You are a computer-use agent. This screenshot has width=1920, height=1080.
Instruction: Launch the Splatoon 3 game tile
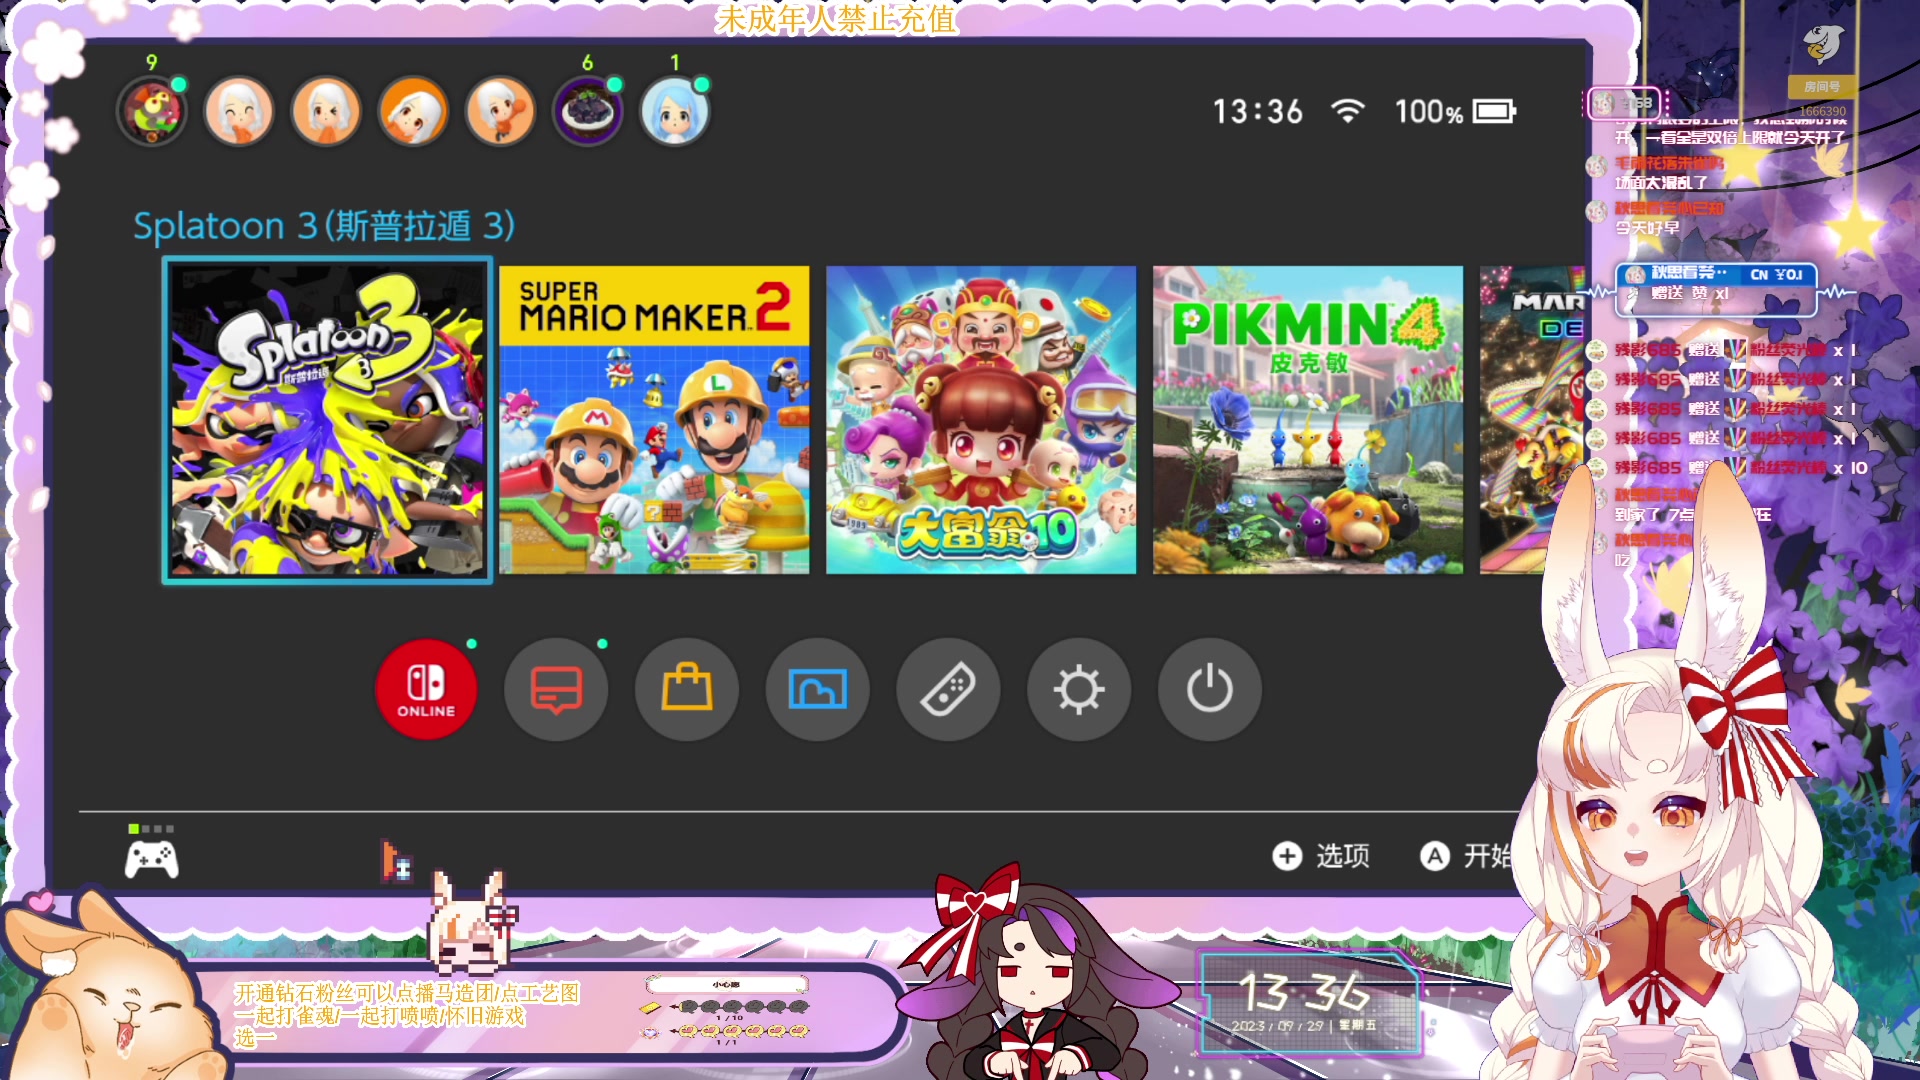click(327, 420)
